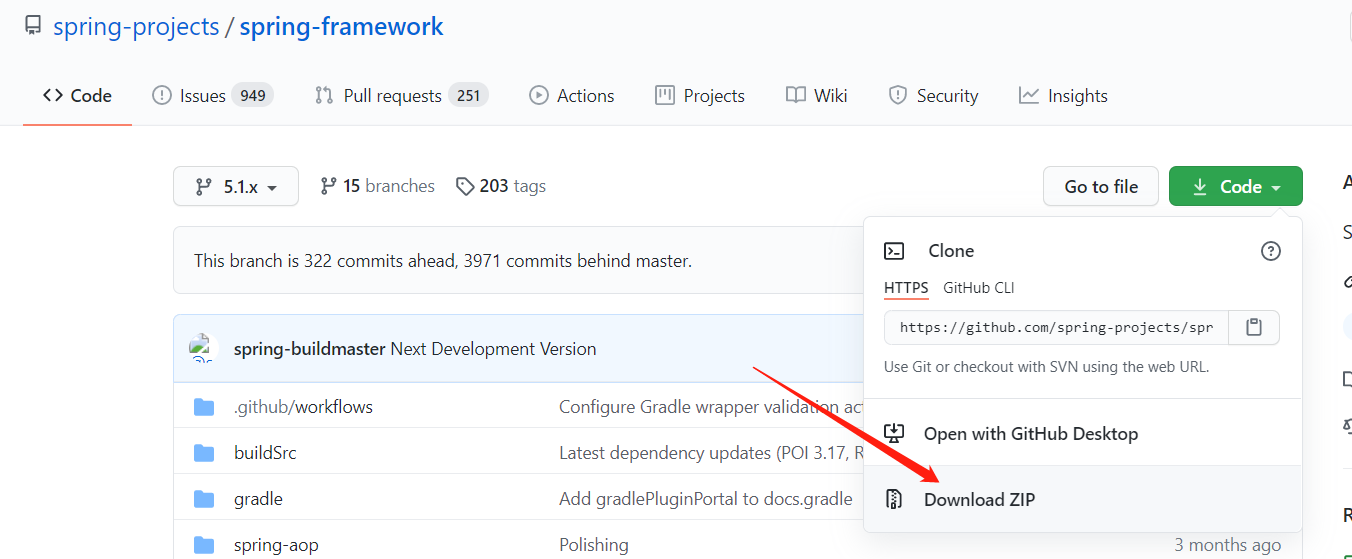The image size is (1352, 559).
Task: Click the branch icon beside 15 branches
Action: (328, 186)
